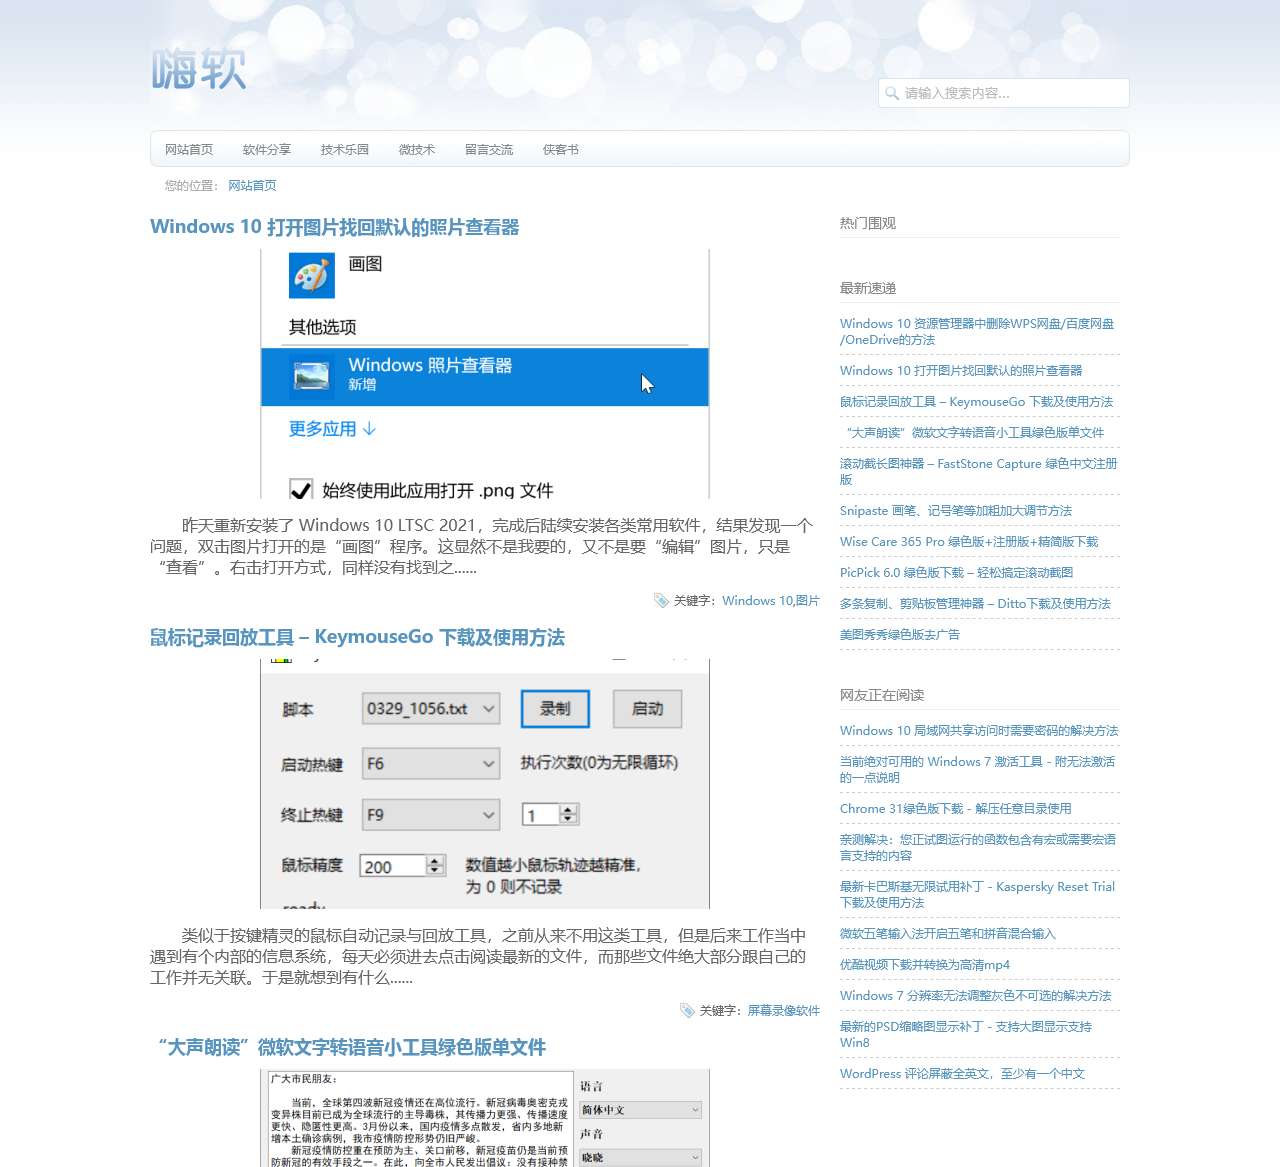Click the 屏幕录像软件 keyword tag link

[784, 1010]
